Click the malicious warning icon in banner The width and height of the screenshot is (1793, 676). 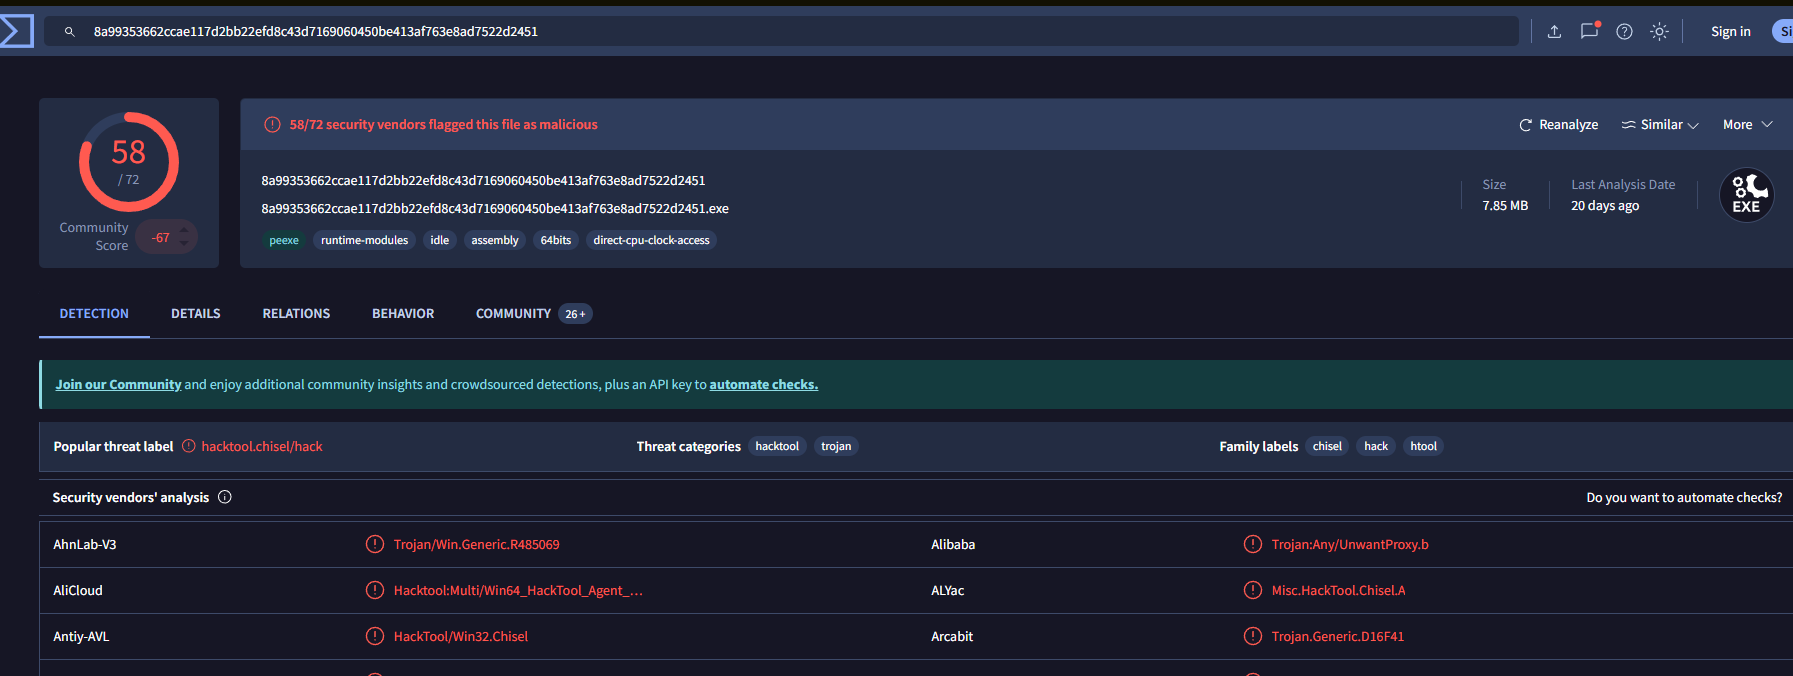[272, 125]
